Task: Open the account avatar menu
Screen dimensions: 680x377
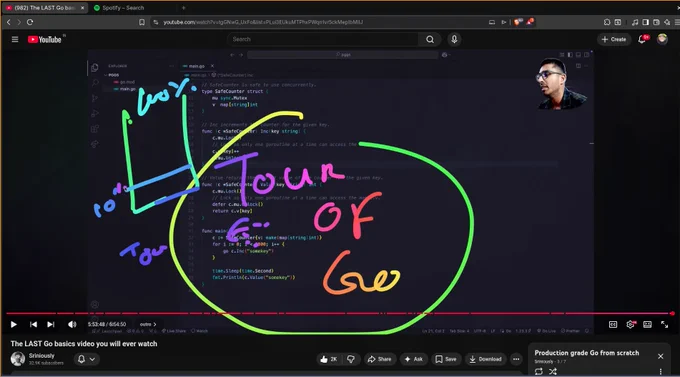Action: click(x=662, y=39)
